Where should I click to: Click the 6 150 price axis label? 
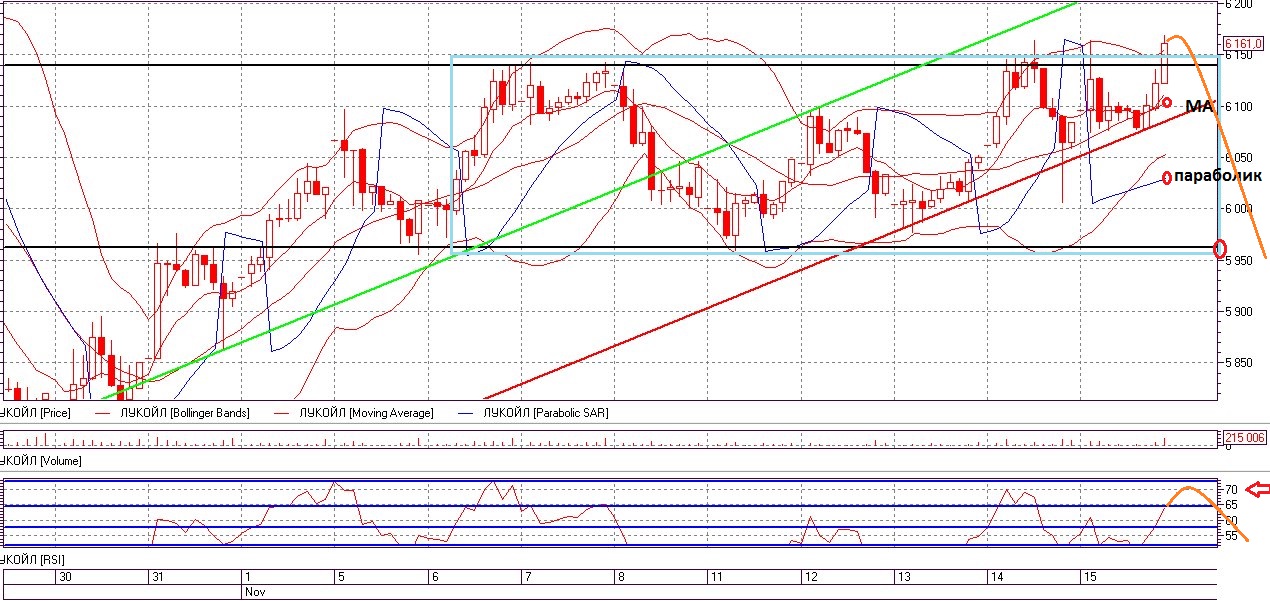tap(1241, 55)
